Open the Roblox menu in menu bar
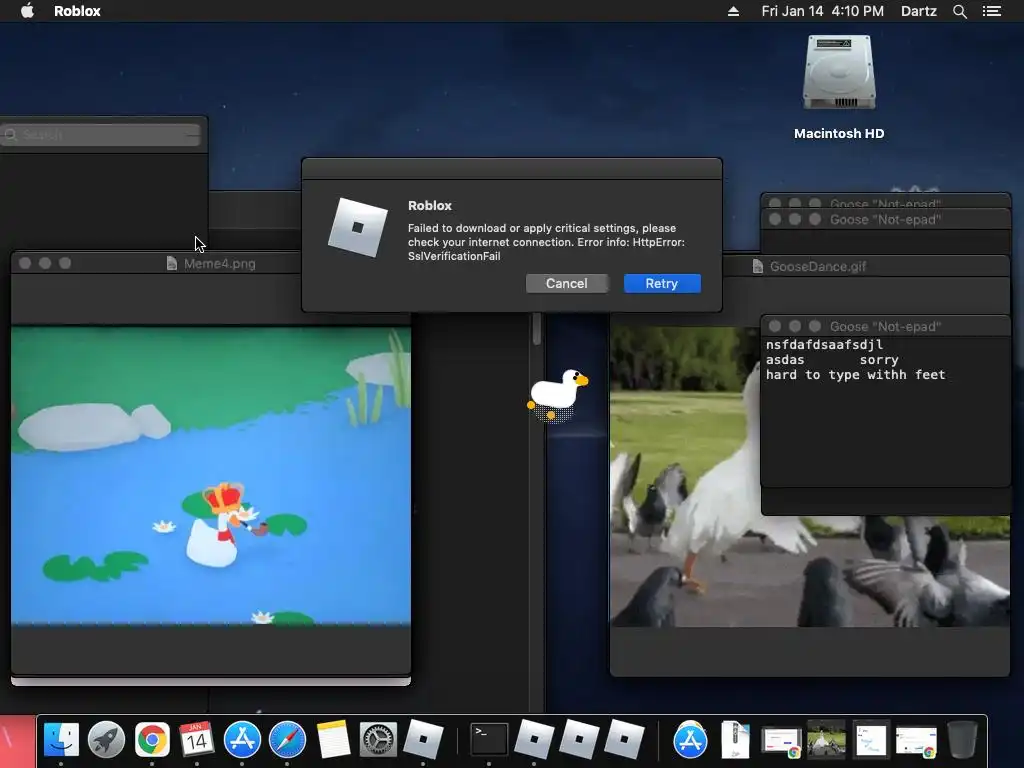This screenshot has height=768, width=1024. [x=77, y=11]
